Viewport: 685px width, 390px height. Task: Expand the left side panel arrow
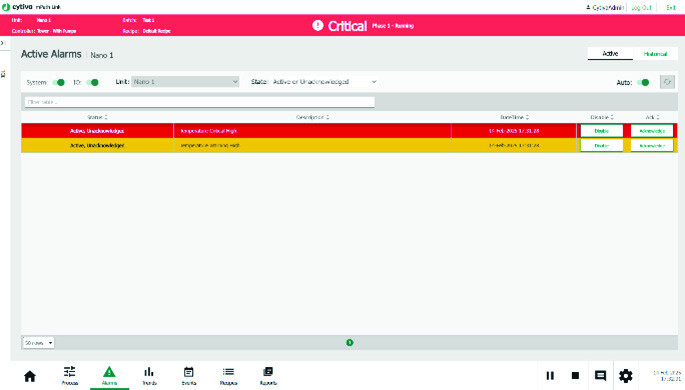(3, 43)
